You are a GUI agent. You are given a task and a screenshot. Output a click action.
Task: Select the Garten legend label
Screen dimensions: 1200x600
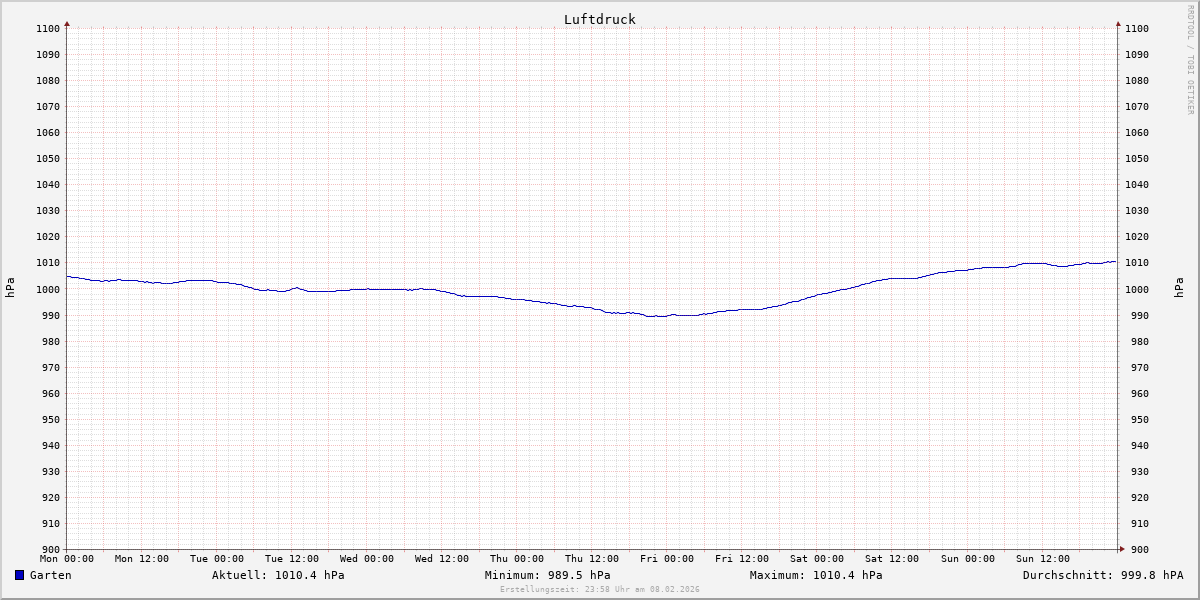coord(50,575)
